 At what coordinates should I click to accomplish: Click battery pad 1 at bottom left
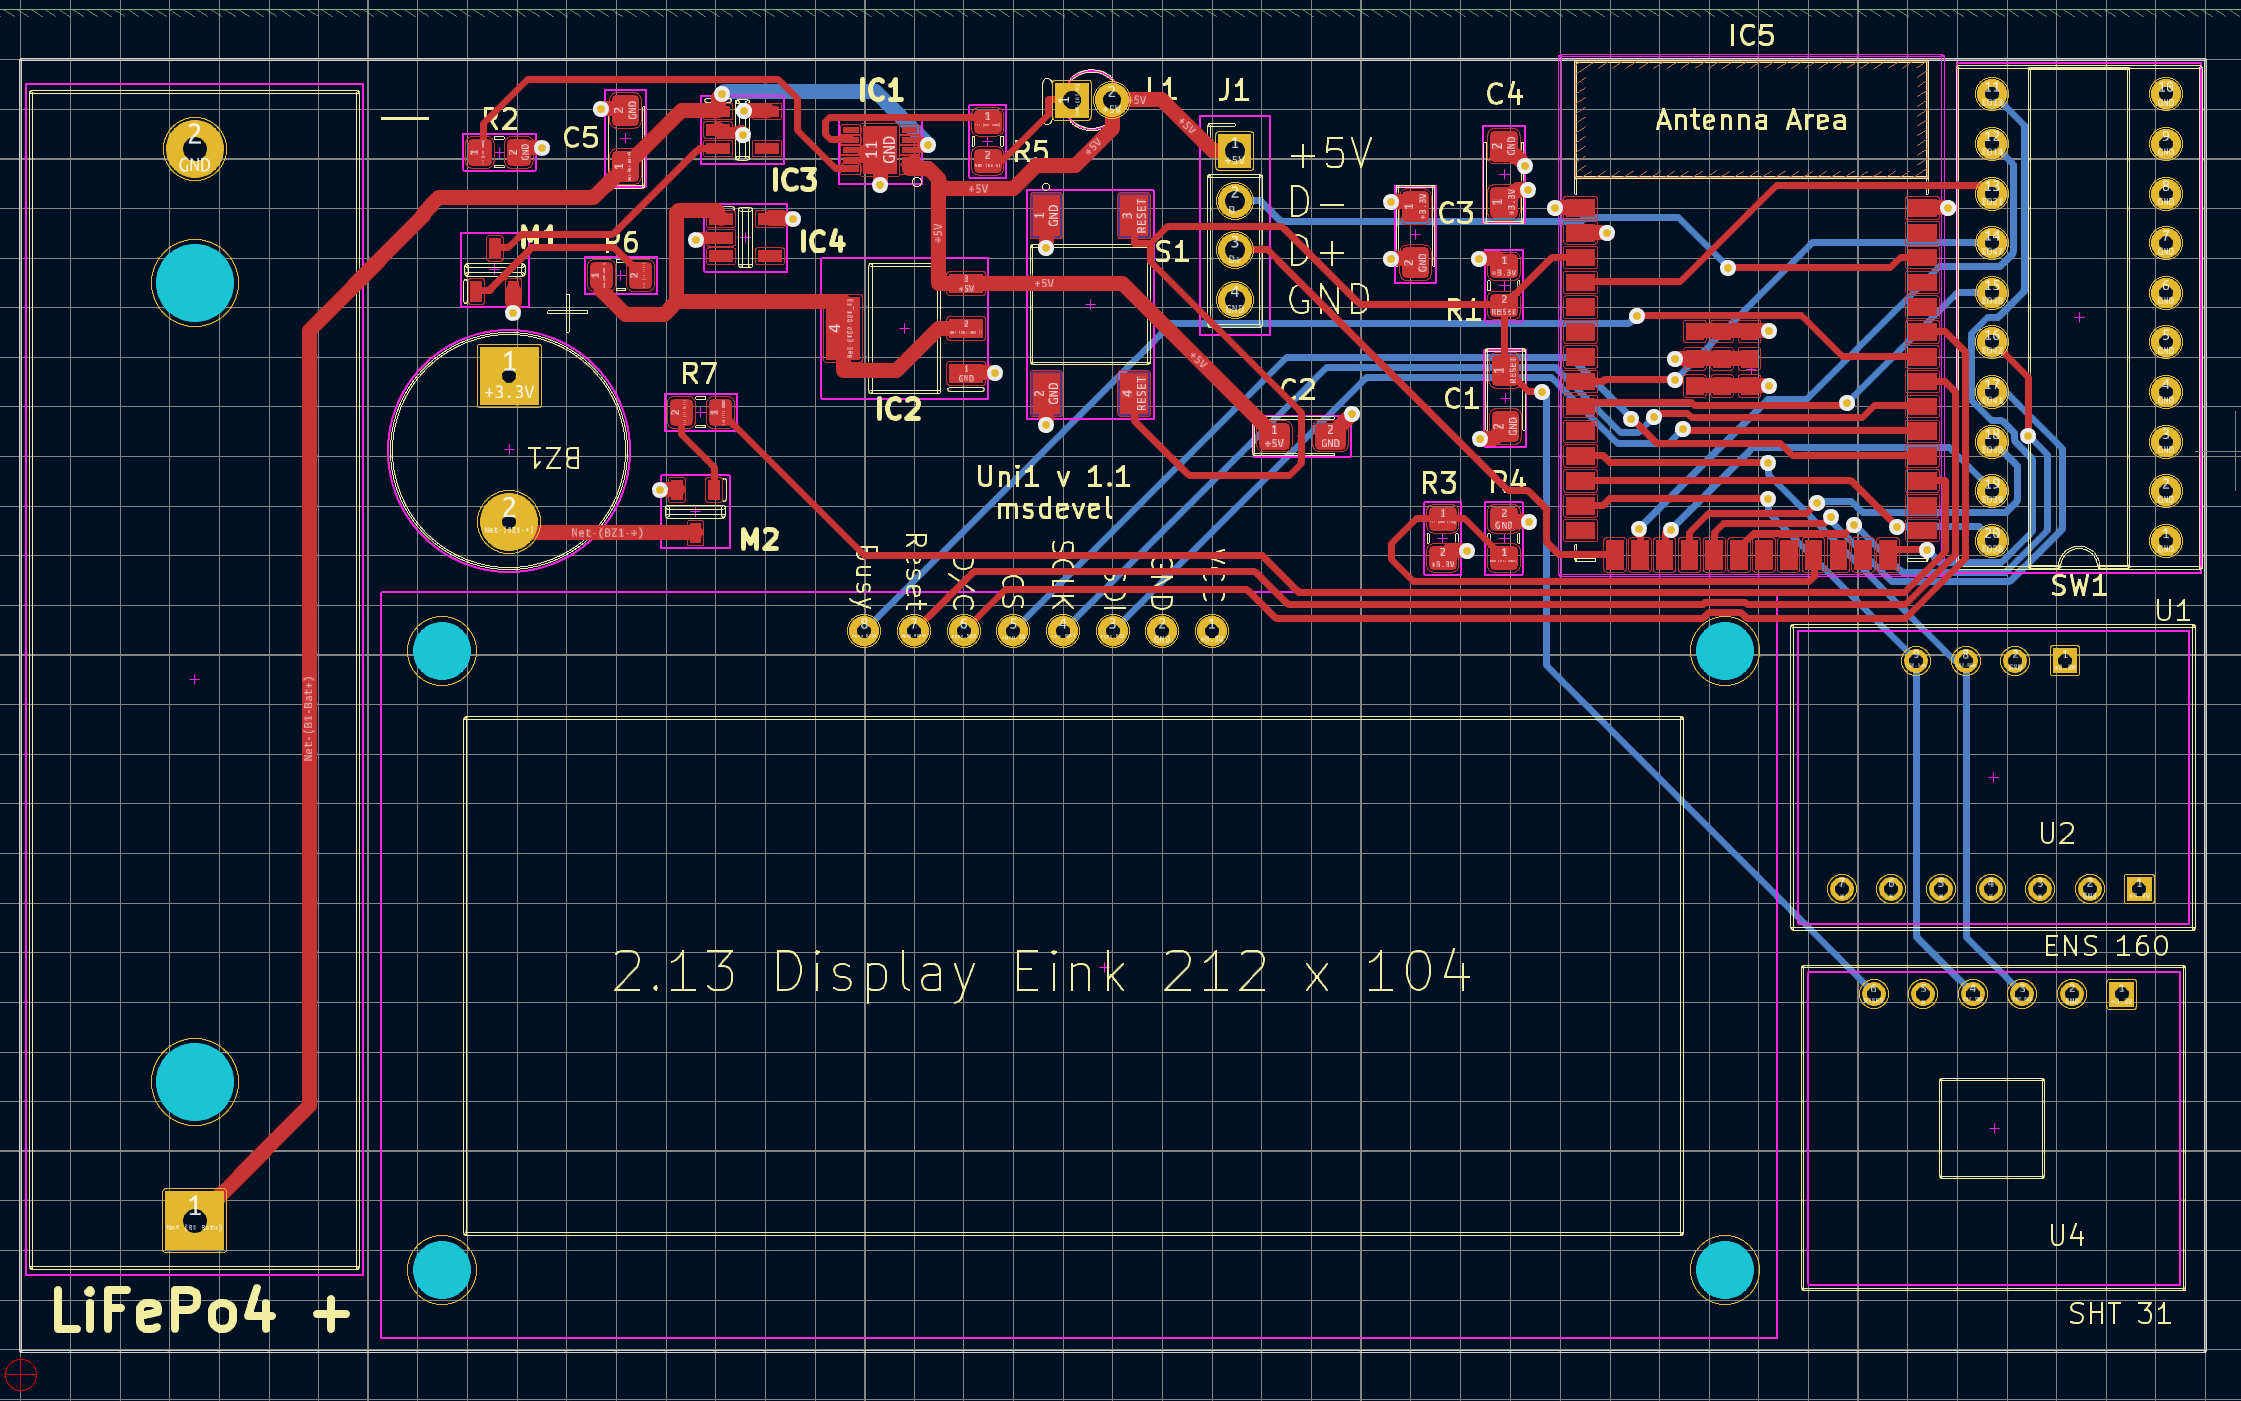click(194, 1219)
